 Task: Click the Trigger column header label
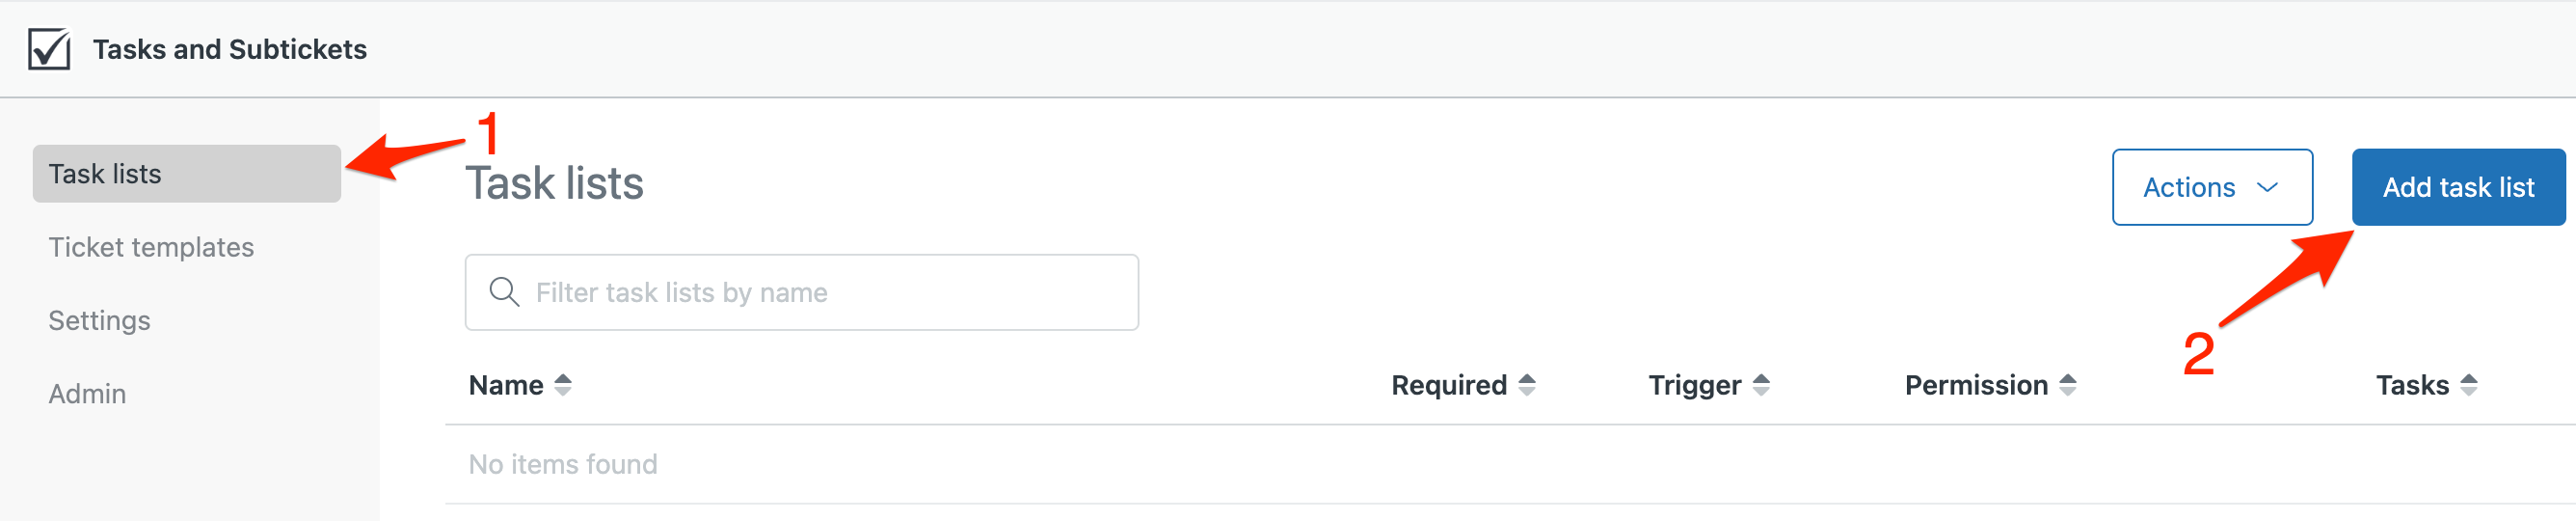coord(1694,385)
